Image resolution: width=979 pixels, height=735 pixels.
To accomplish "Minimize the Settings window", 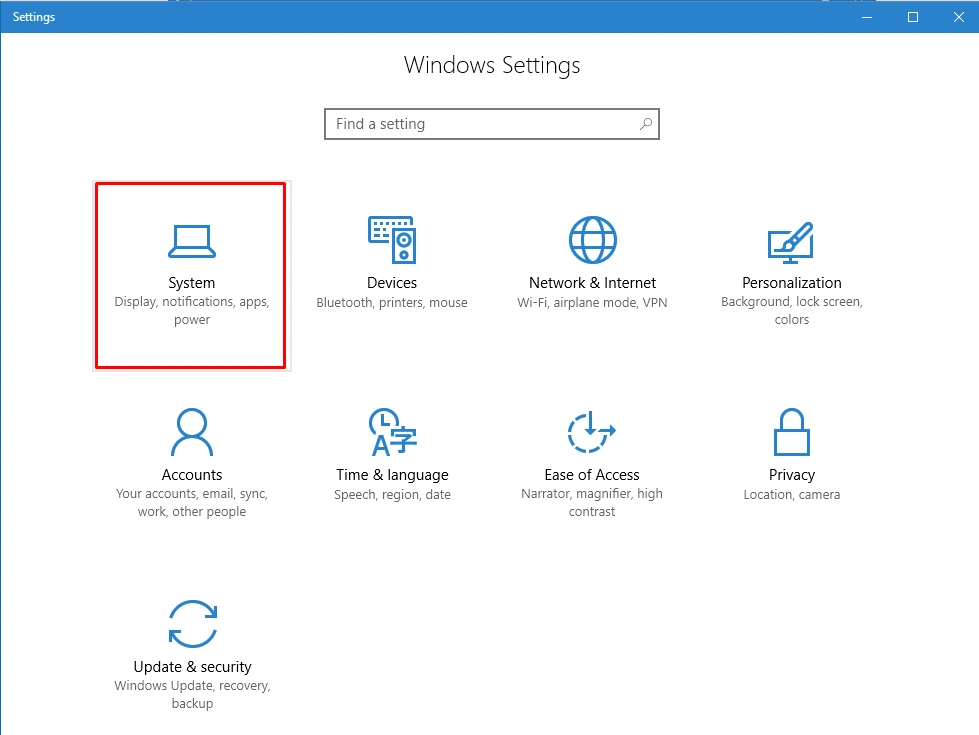I will [x=867, y=17].
